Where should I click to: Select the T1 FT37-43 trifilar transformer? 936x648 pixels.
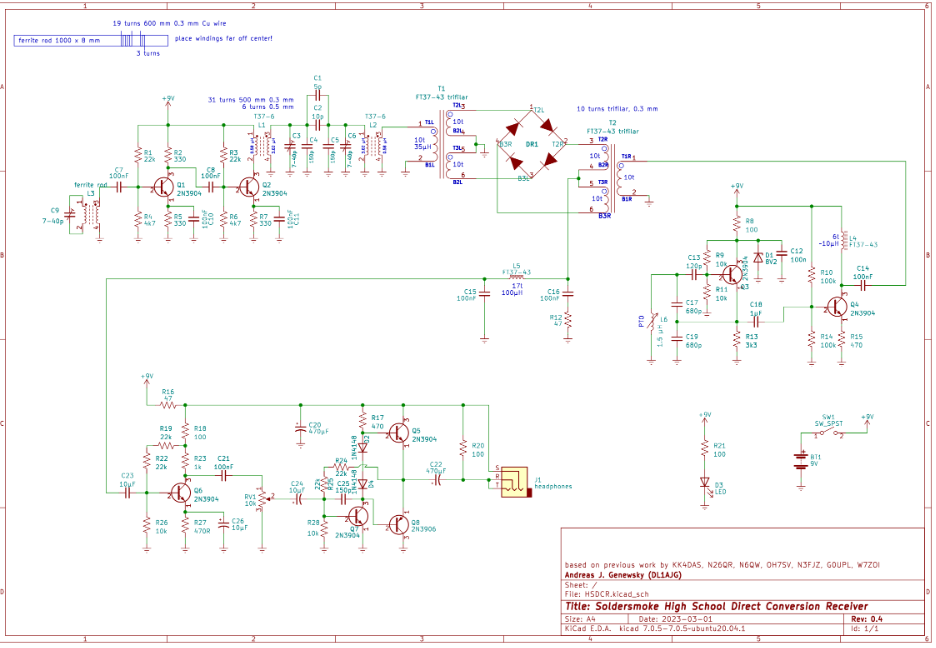(x=444, y=143)
